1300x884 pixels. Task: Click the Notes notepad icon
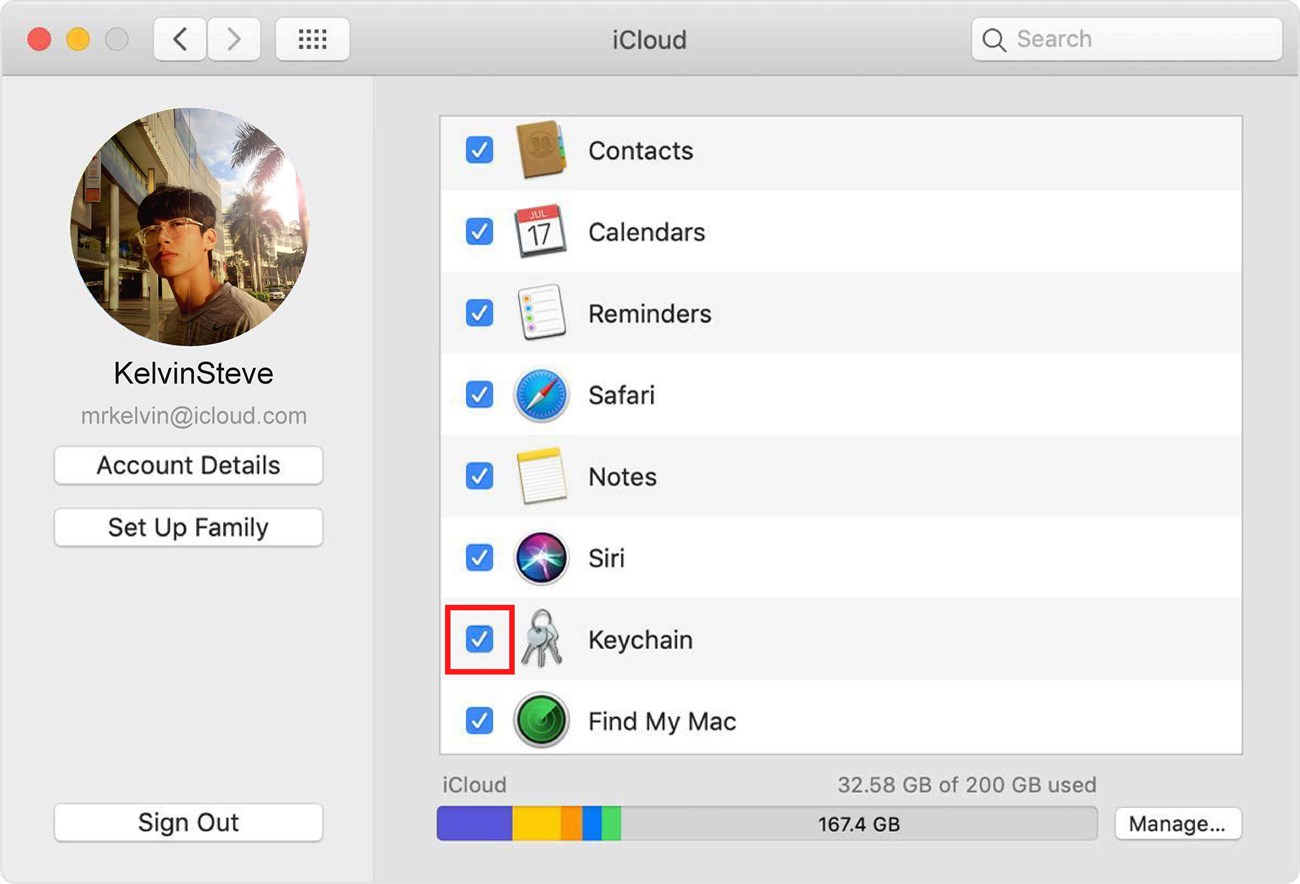click(x=541, y=476)
